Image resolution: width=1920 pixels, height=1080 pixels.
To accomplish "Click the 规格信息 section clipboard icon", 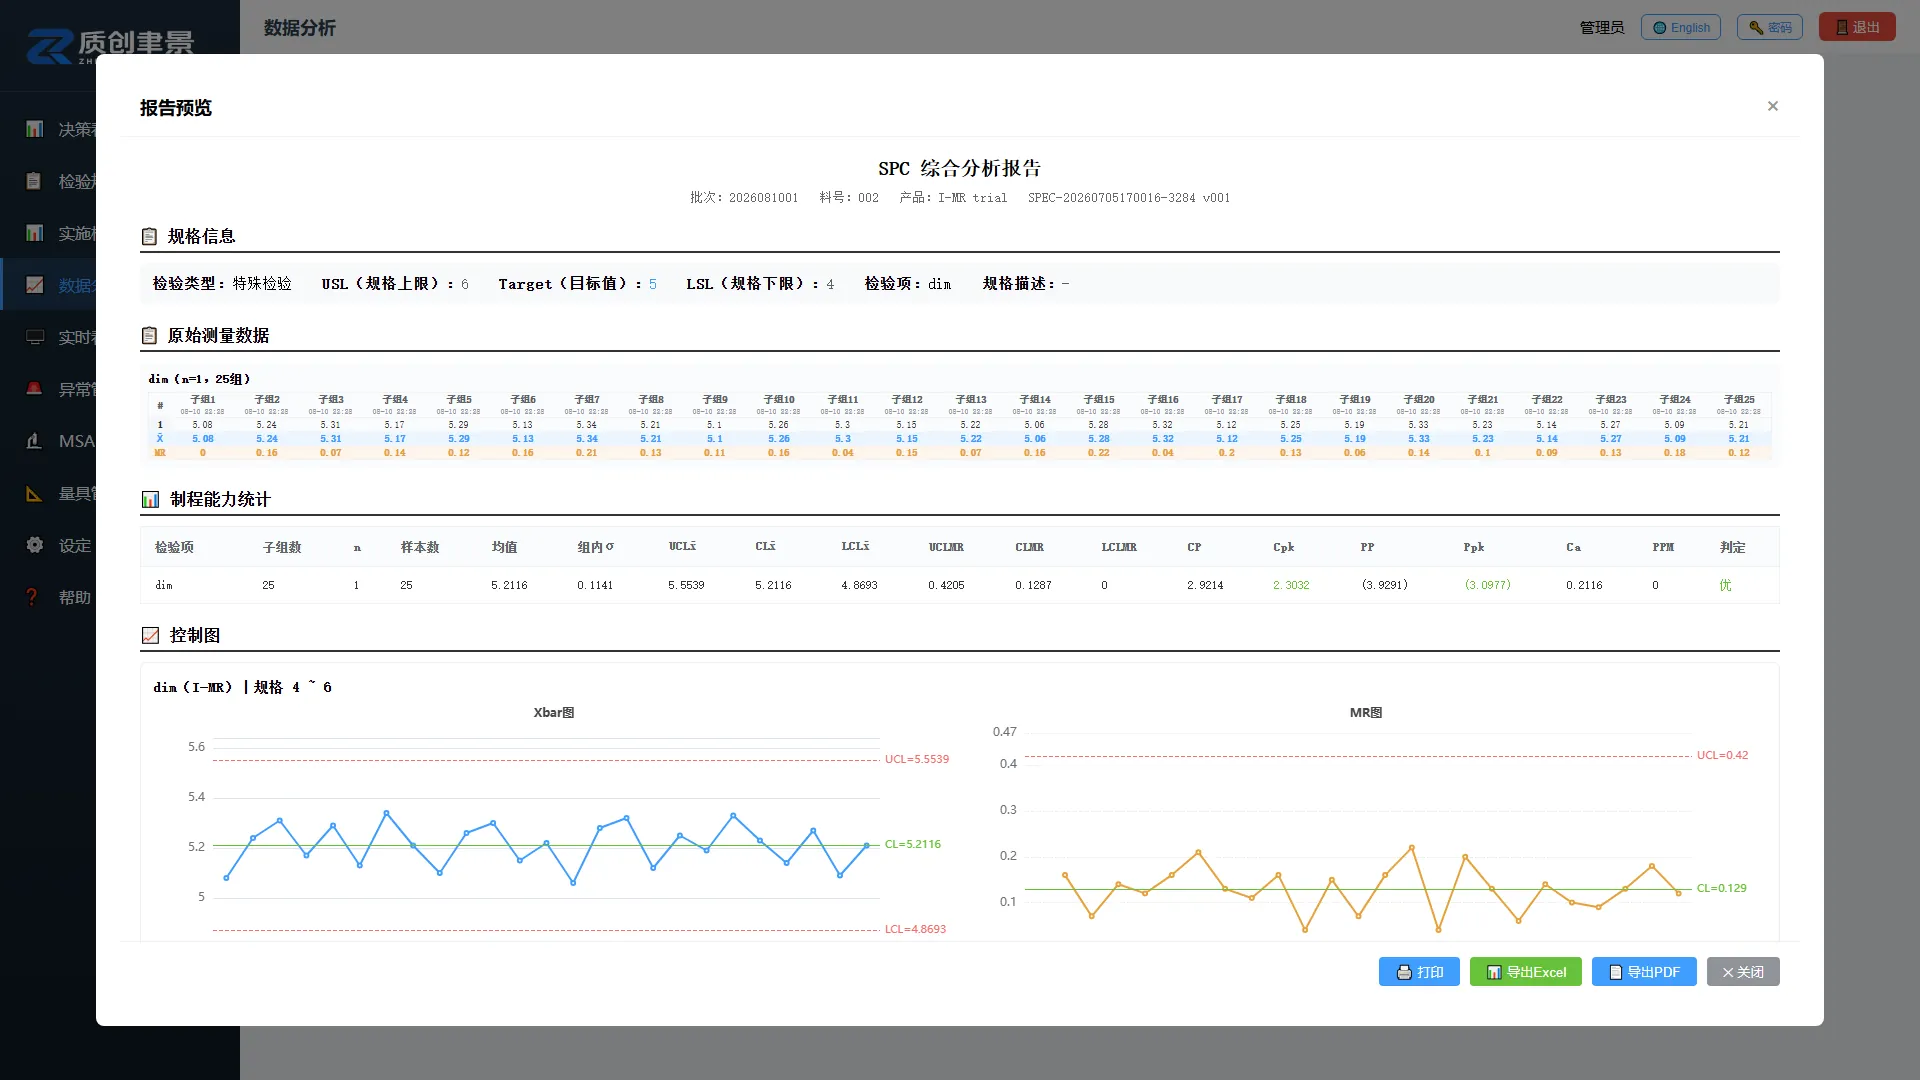I will click(149, 236).
